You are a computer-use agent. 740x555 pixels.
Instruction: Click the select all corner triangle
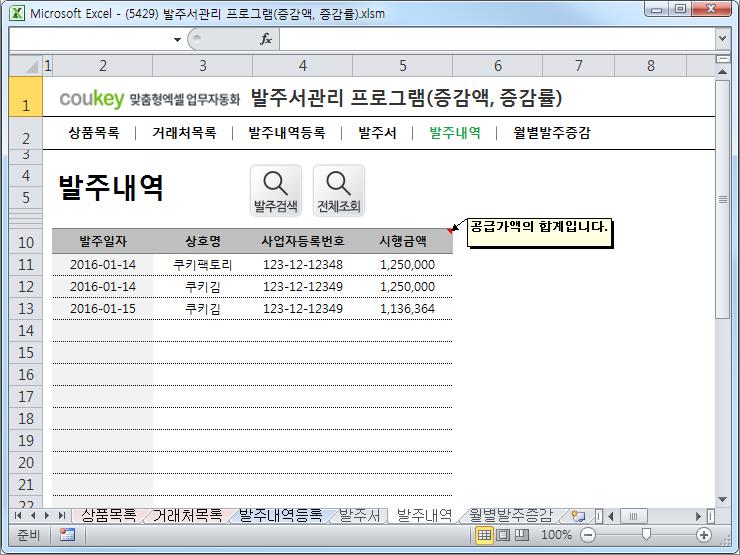click(26, 66)
